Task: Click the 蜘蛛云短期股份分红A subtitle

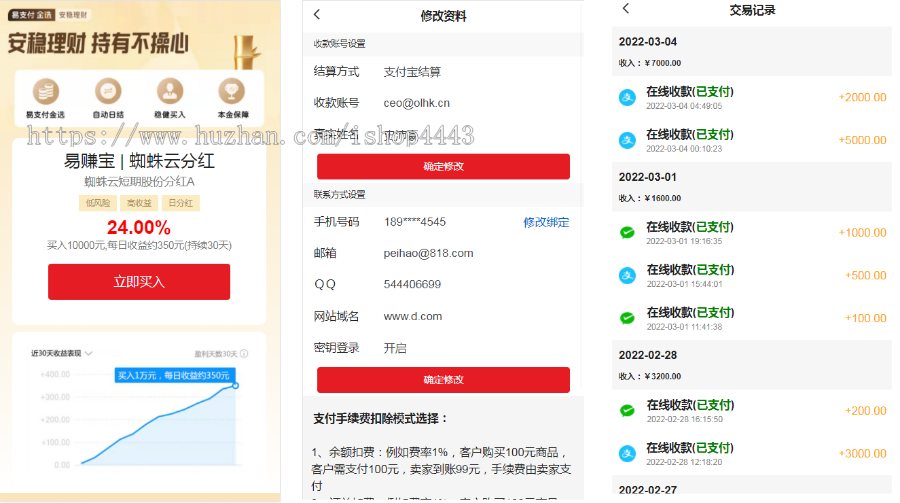Action: pyautogui.click(x=139, y=182)
